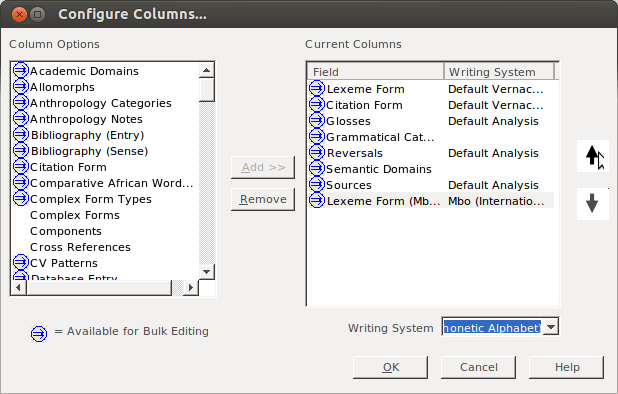618x394 pixels.
Task: Click bulk-edit icon of Reversals column
Action: click(316, 153)
